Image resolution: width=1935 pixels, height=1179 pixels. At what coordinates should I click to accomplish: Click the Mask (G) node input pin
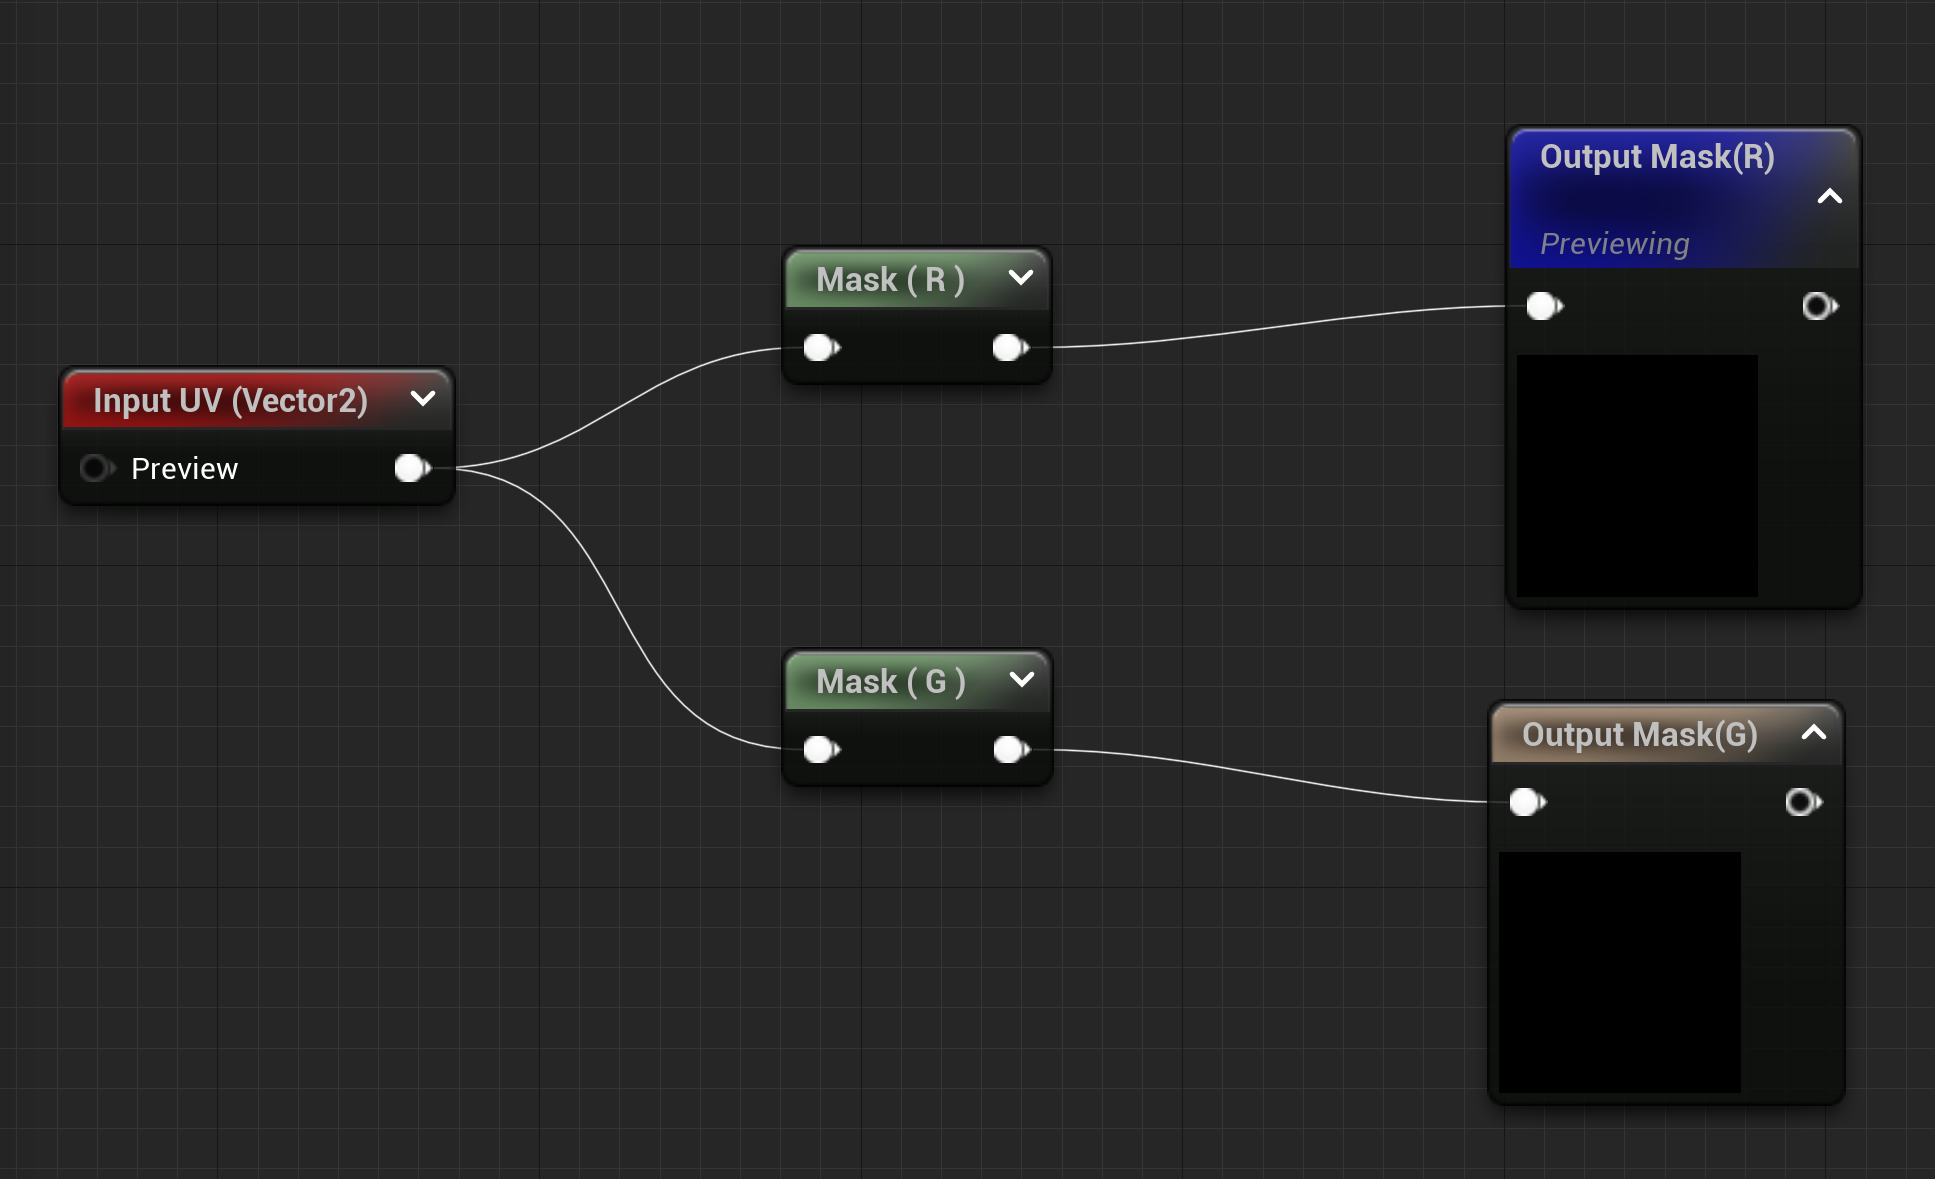(x=820, y=749)
